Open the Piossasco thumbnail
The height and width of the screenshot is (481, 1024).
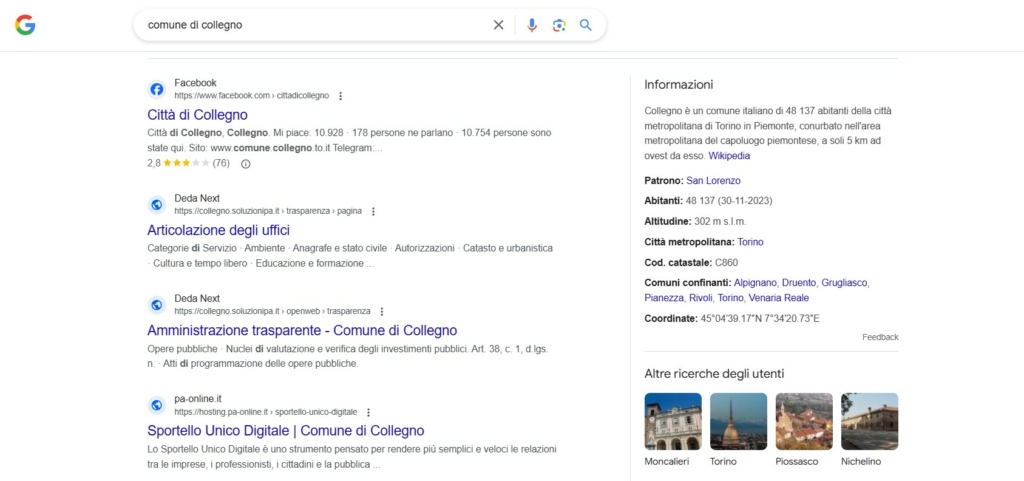[804, 421]
